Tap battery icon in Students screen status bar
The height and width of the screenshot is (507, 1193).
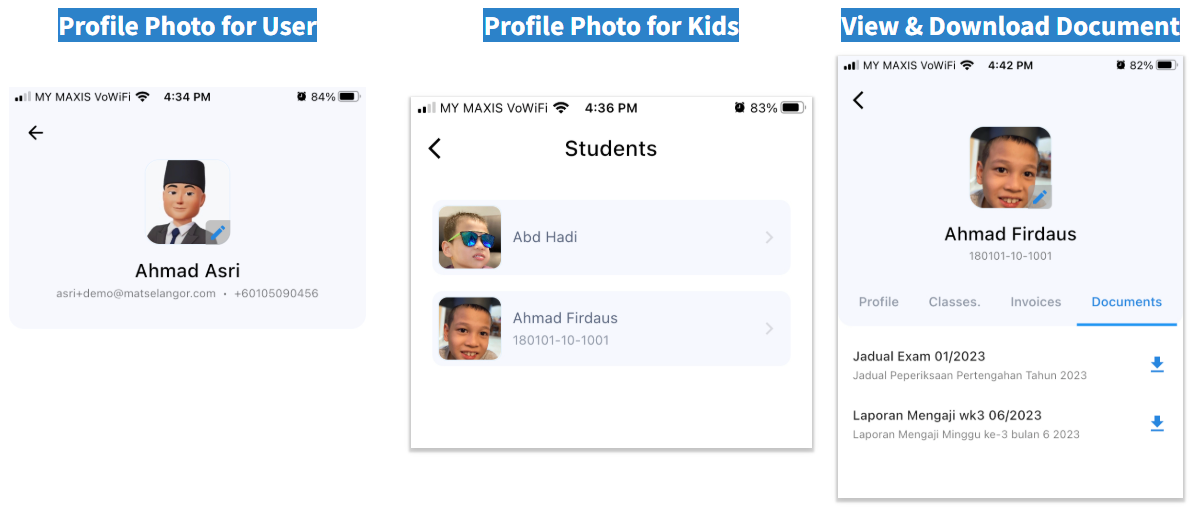793,108
